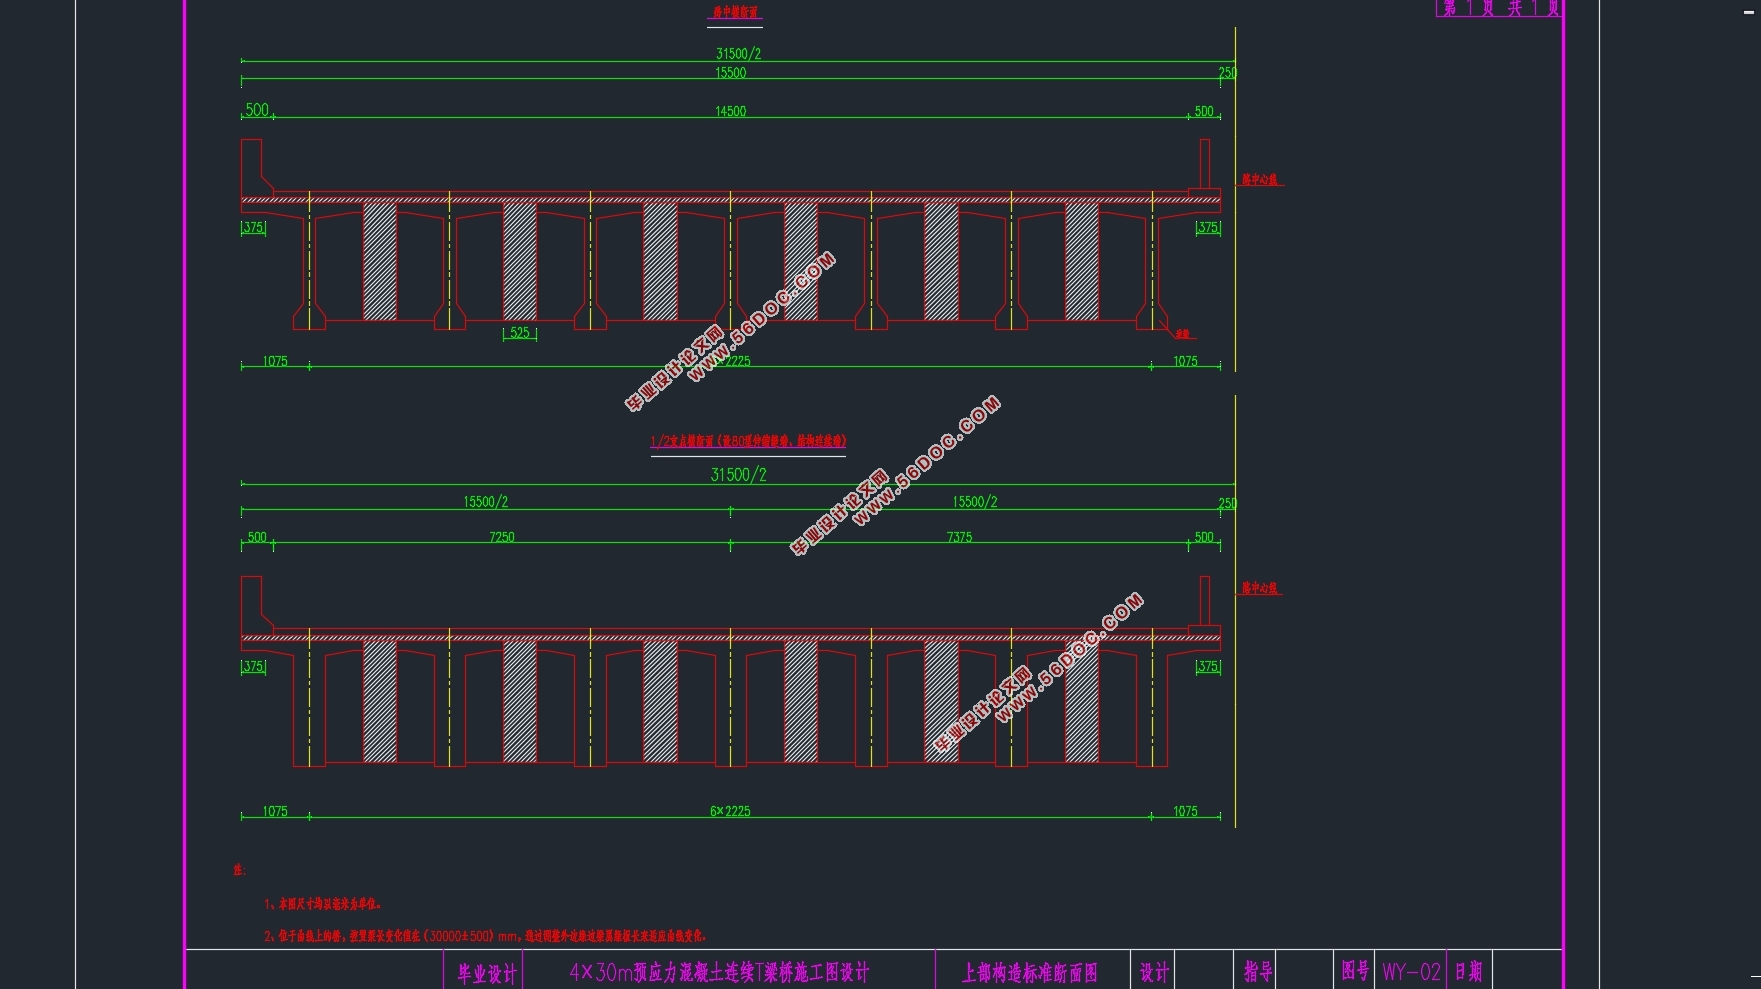Select the 1/2支点横断面 section title
Screen dimensions: 1761x989
tap(748, 441)
